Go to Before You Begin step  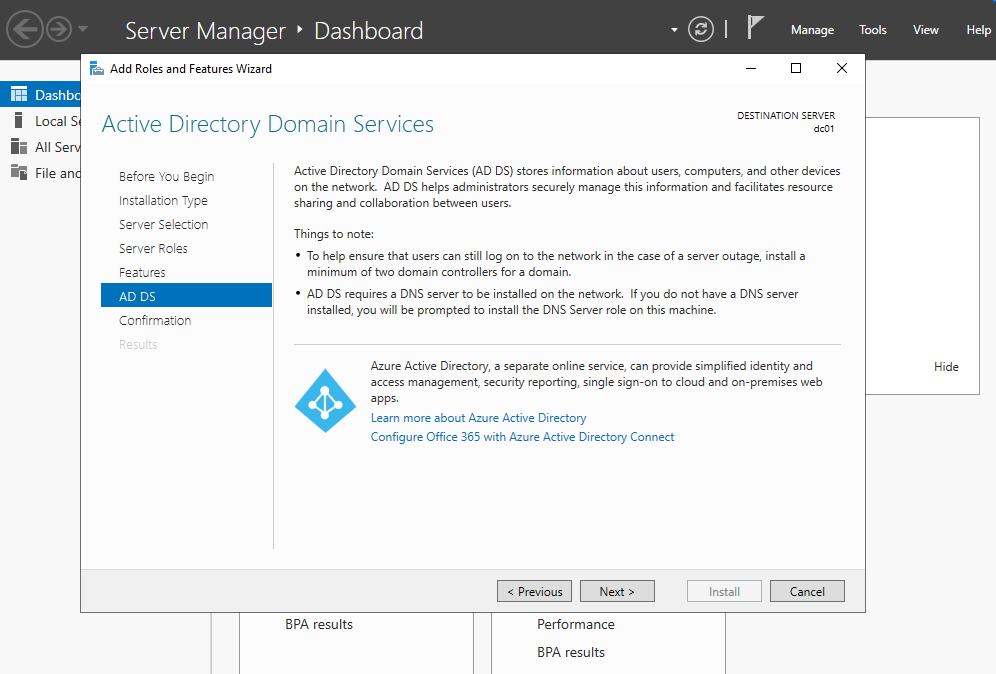[166, 177]
